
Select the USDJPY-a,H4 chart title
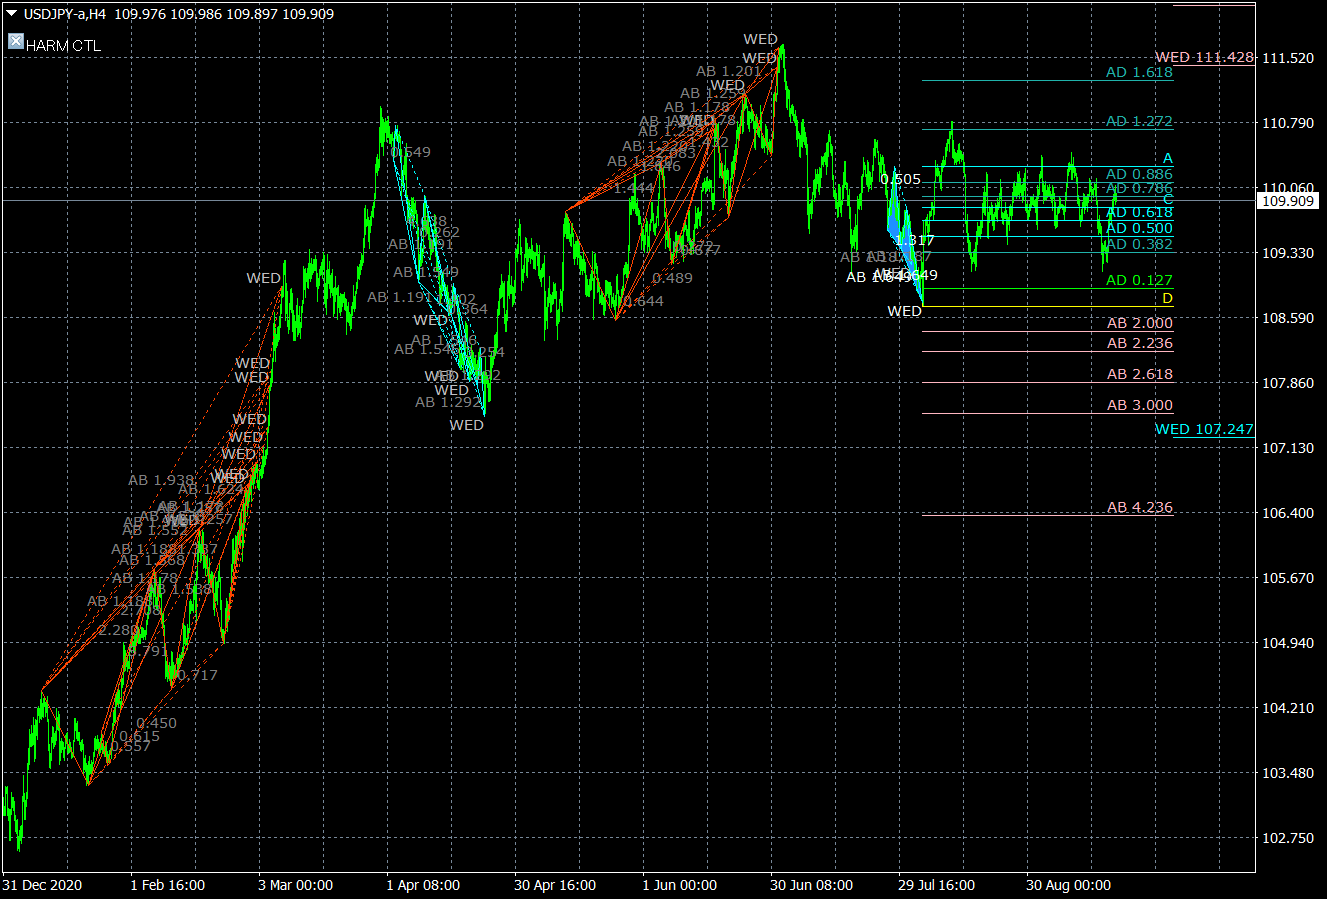pyautogui.click(x=64, y=14)
